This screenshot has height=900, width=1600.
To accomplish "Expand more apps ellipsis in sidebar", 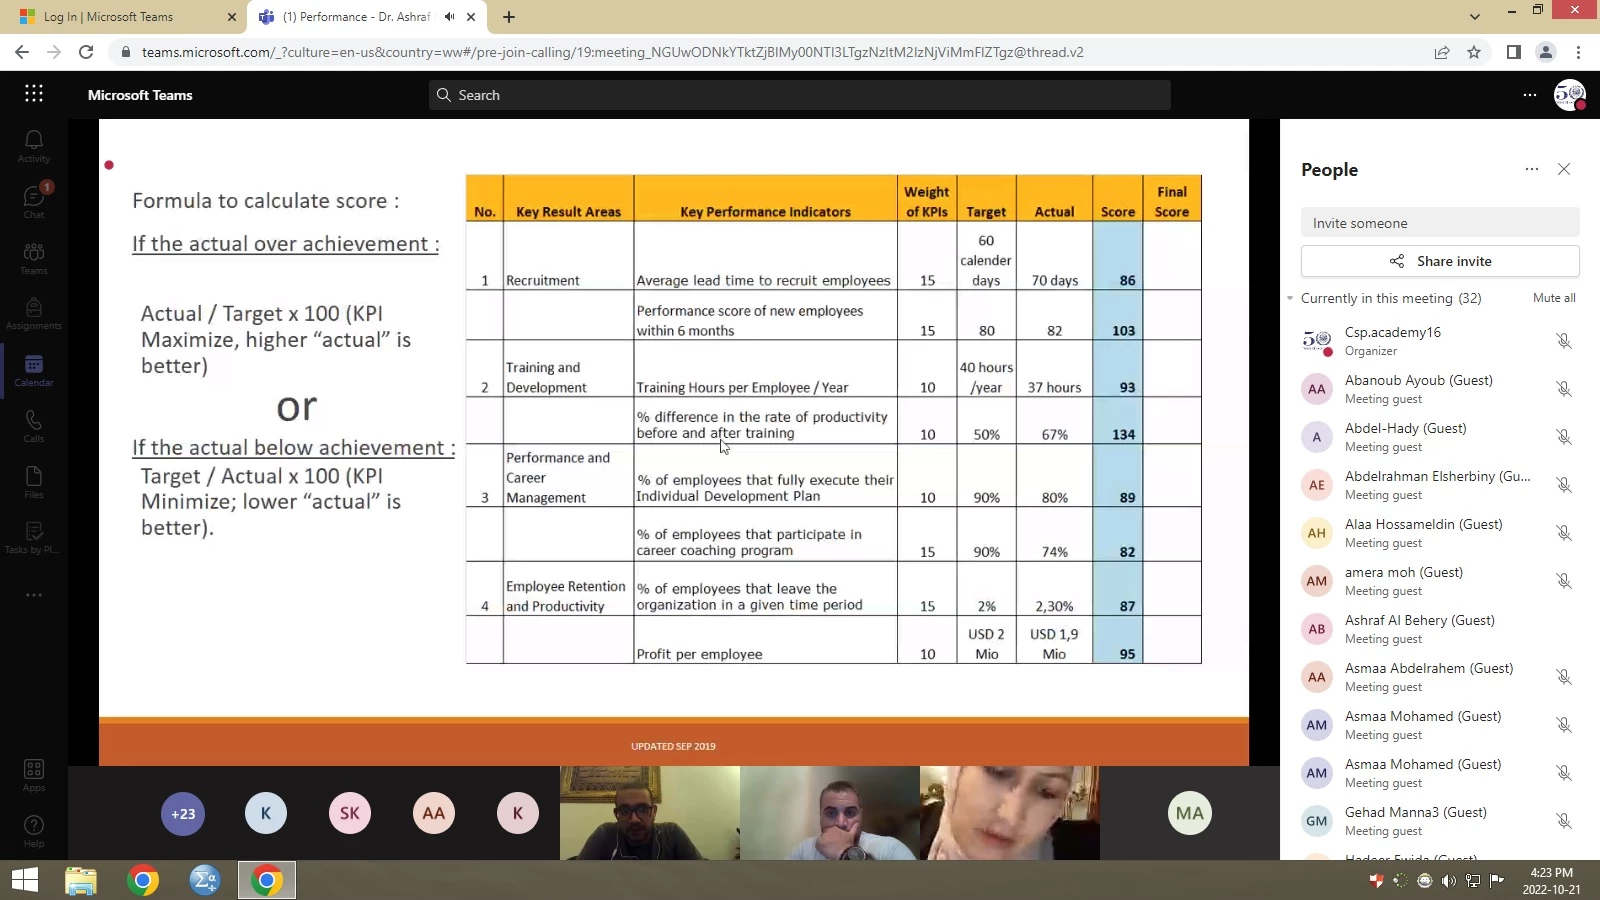I will coord(34,595).
